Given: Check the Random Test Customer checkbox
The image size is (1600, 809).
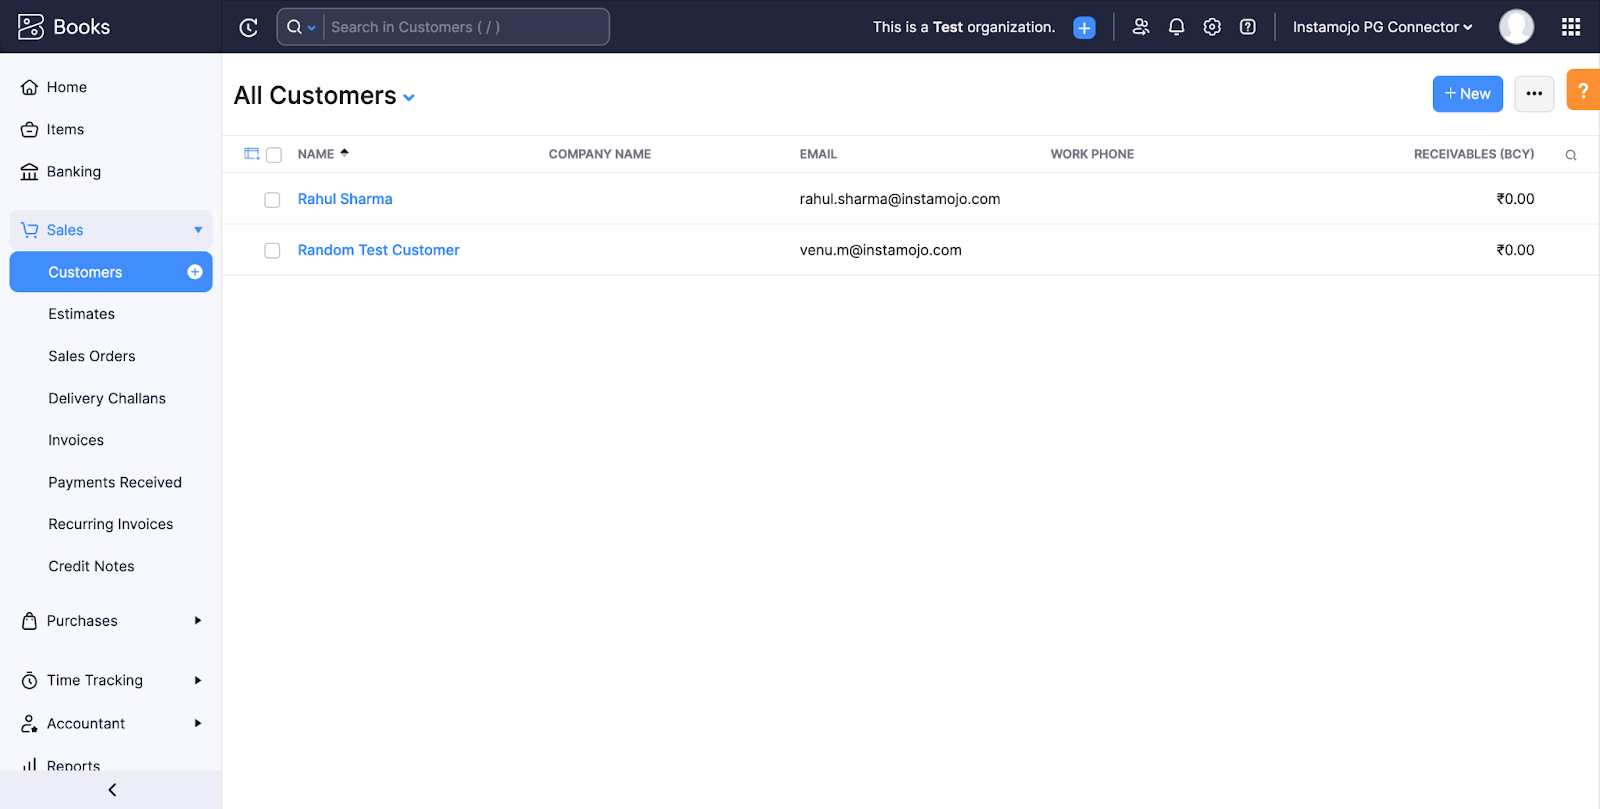Looking at the screenshot, I should coord(272,251).
